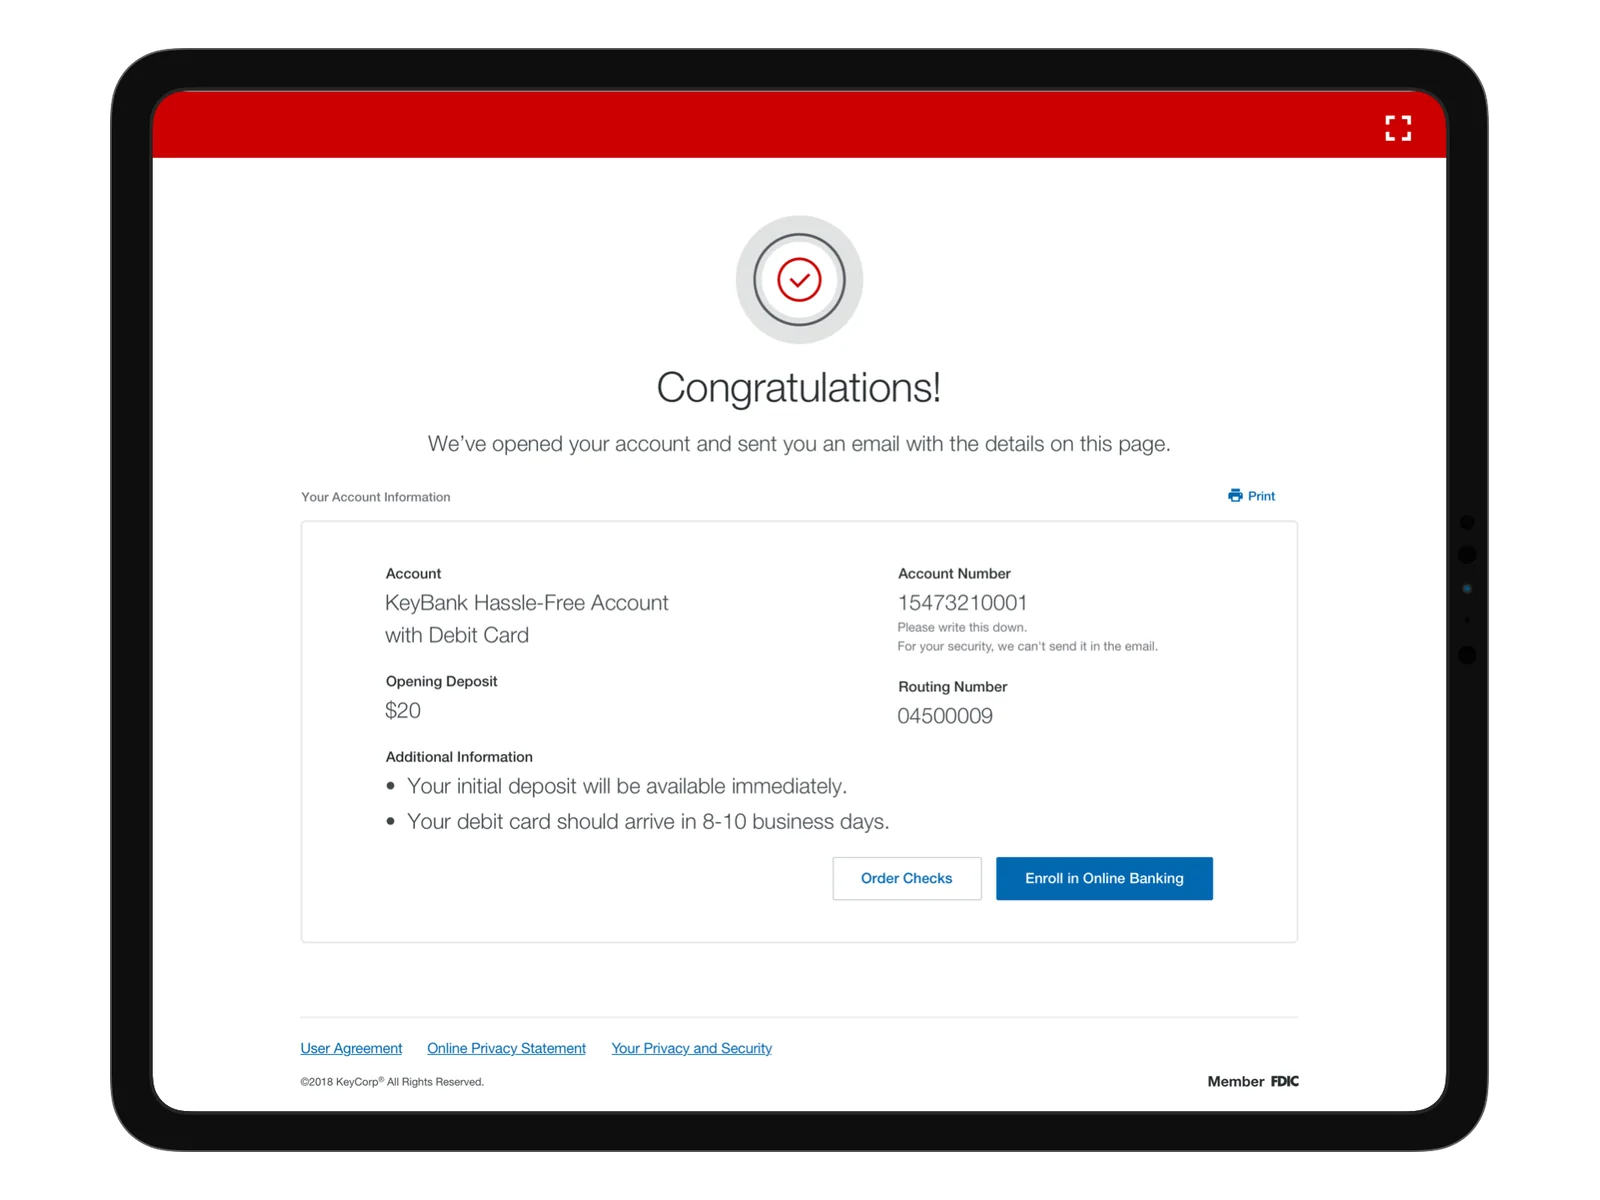Screen dimensions: 1600x1200
Task: Click the Congratulations! heading
Action: tap(799, 388)
